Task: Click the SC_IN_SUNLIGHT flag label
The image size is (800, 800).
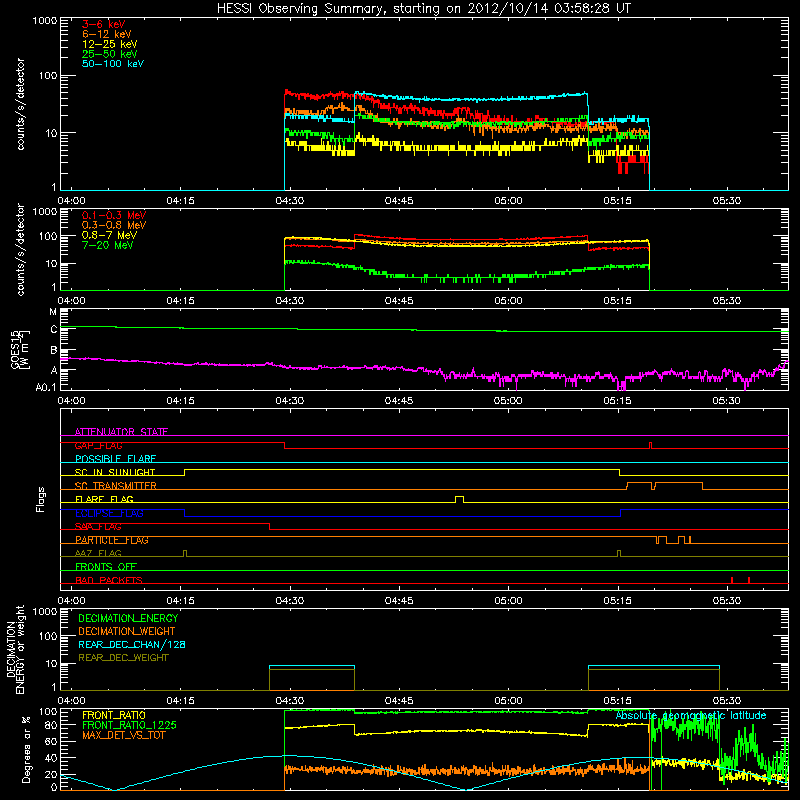Action: pyautogui.click(x=115, y=472)
